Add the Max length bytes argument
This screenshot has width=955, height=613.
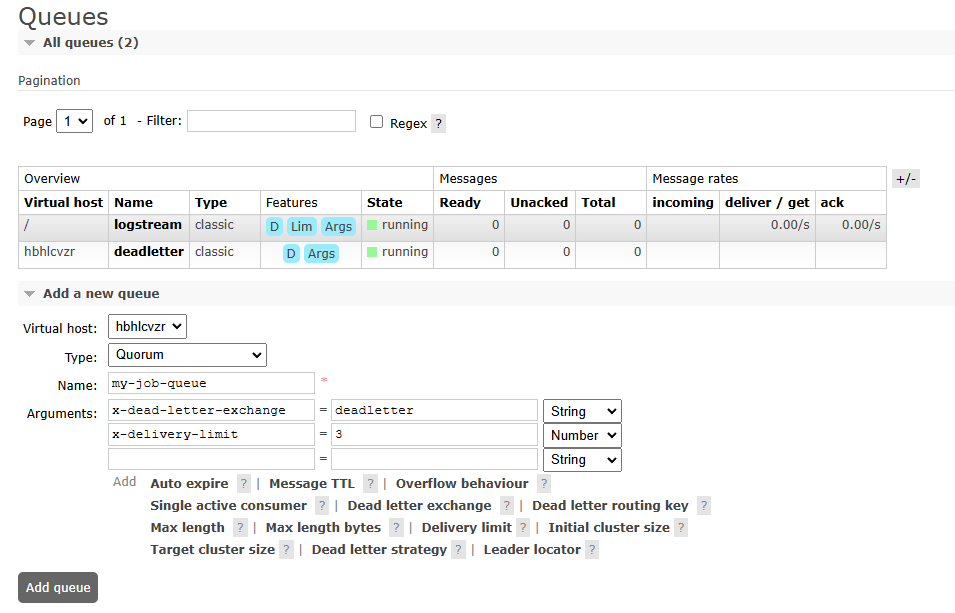[x=323, y=528]
